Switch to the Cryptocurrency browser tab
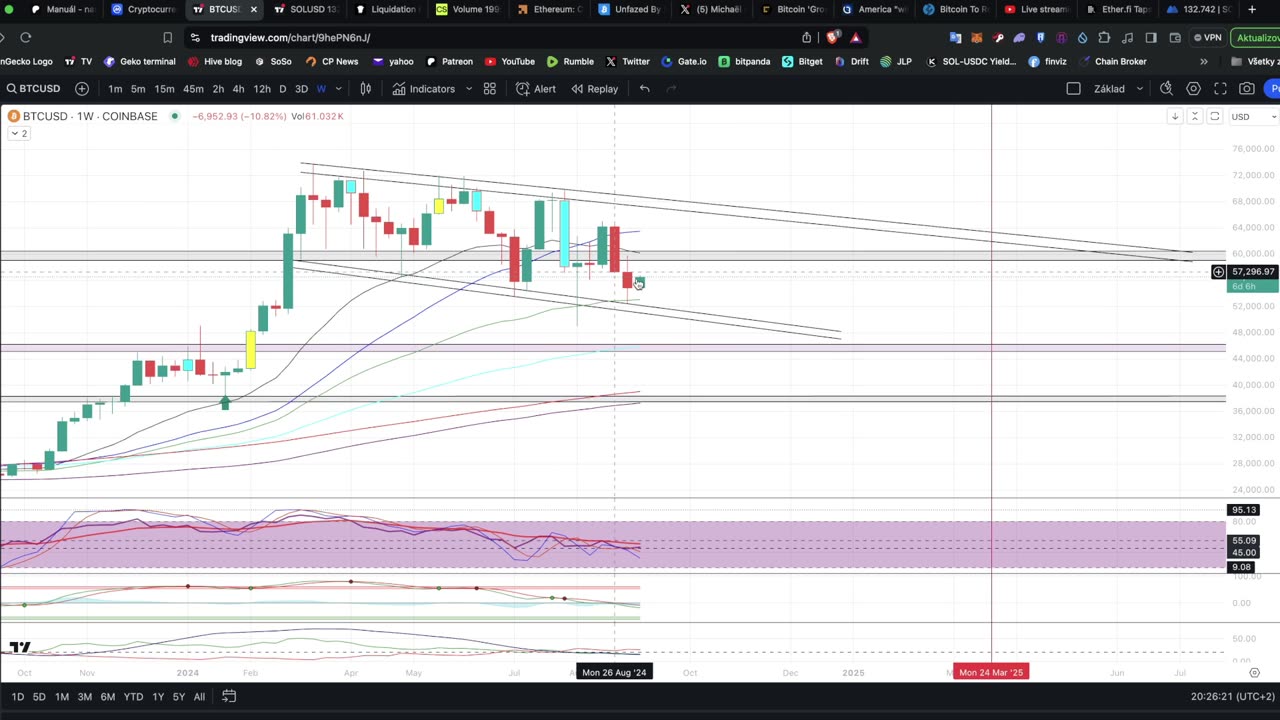The image size is (1280, 720). 145,9
